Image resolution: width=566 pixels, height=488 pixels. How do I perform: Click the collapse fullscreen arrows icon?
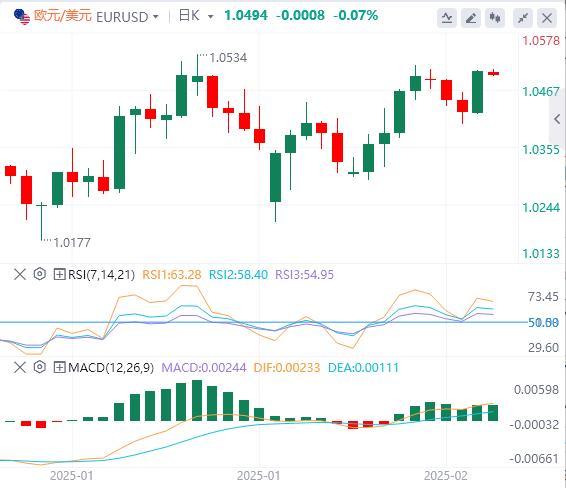(x=523, y=17)
